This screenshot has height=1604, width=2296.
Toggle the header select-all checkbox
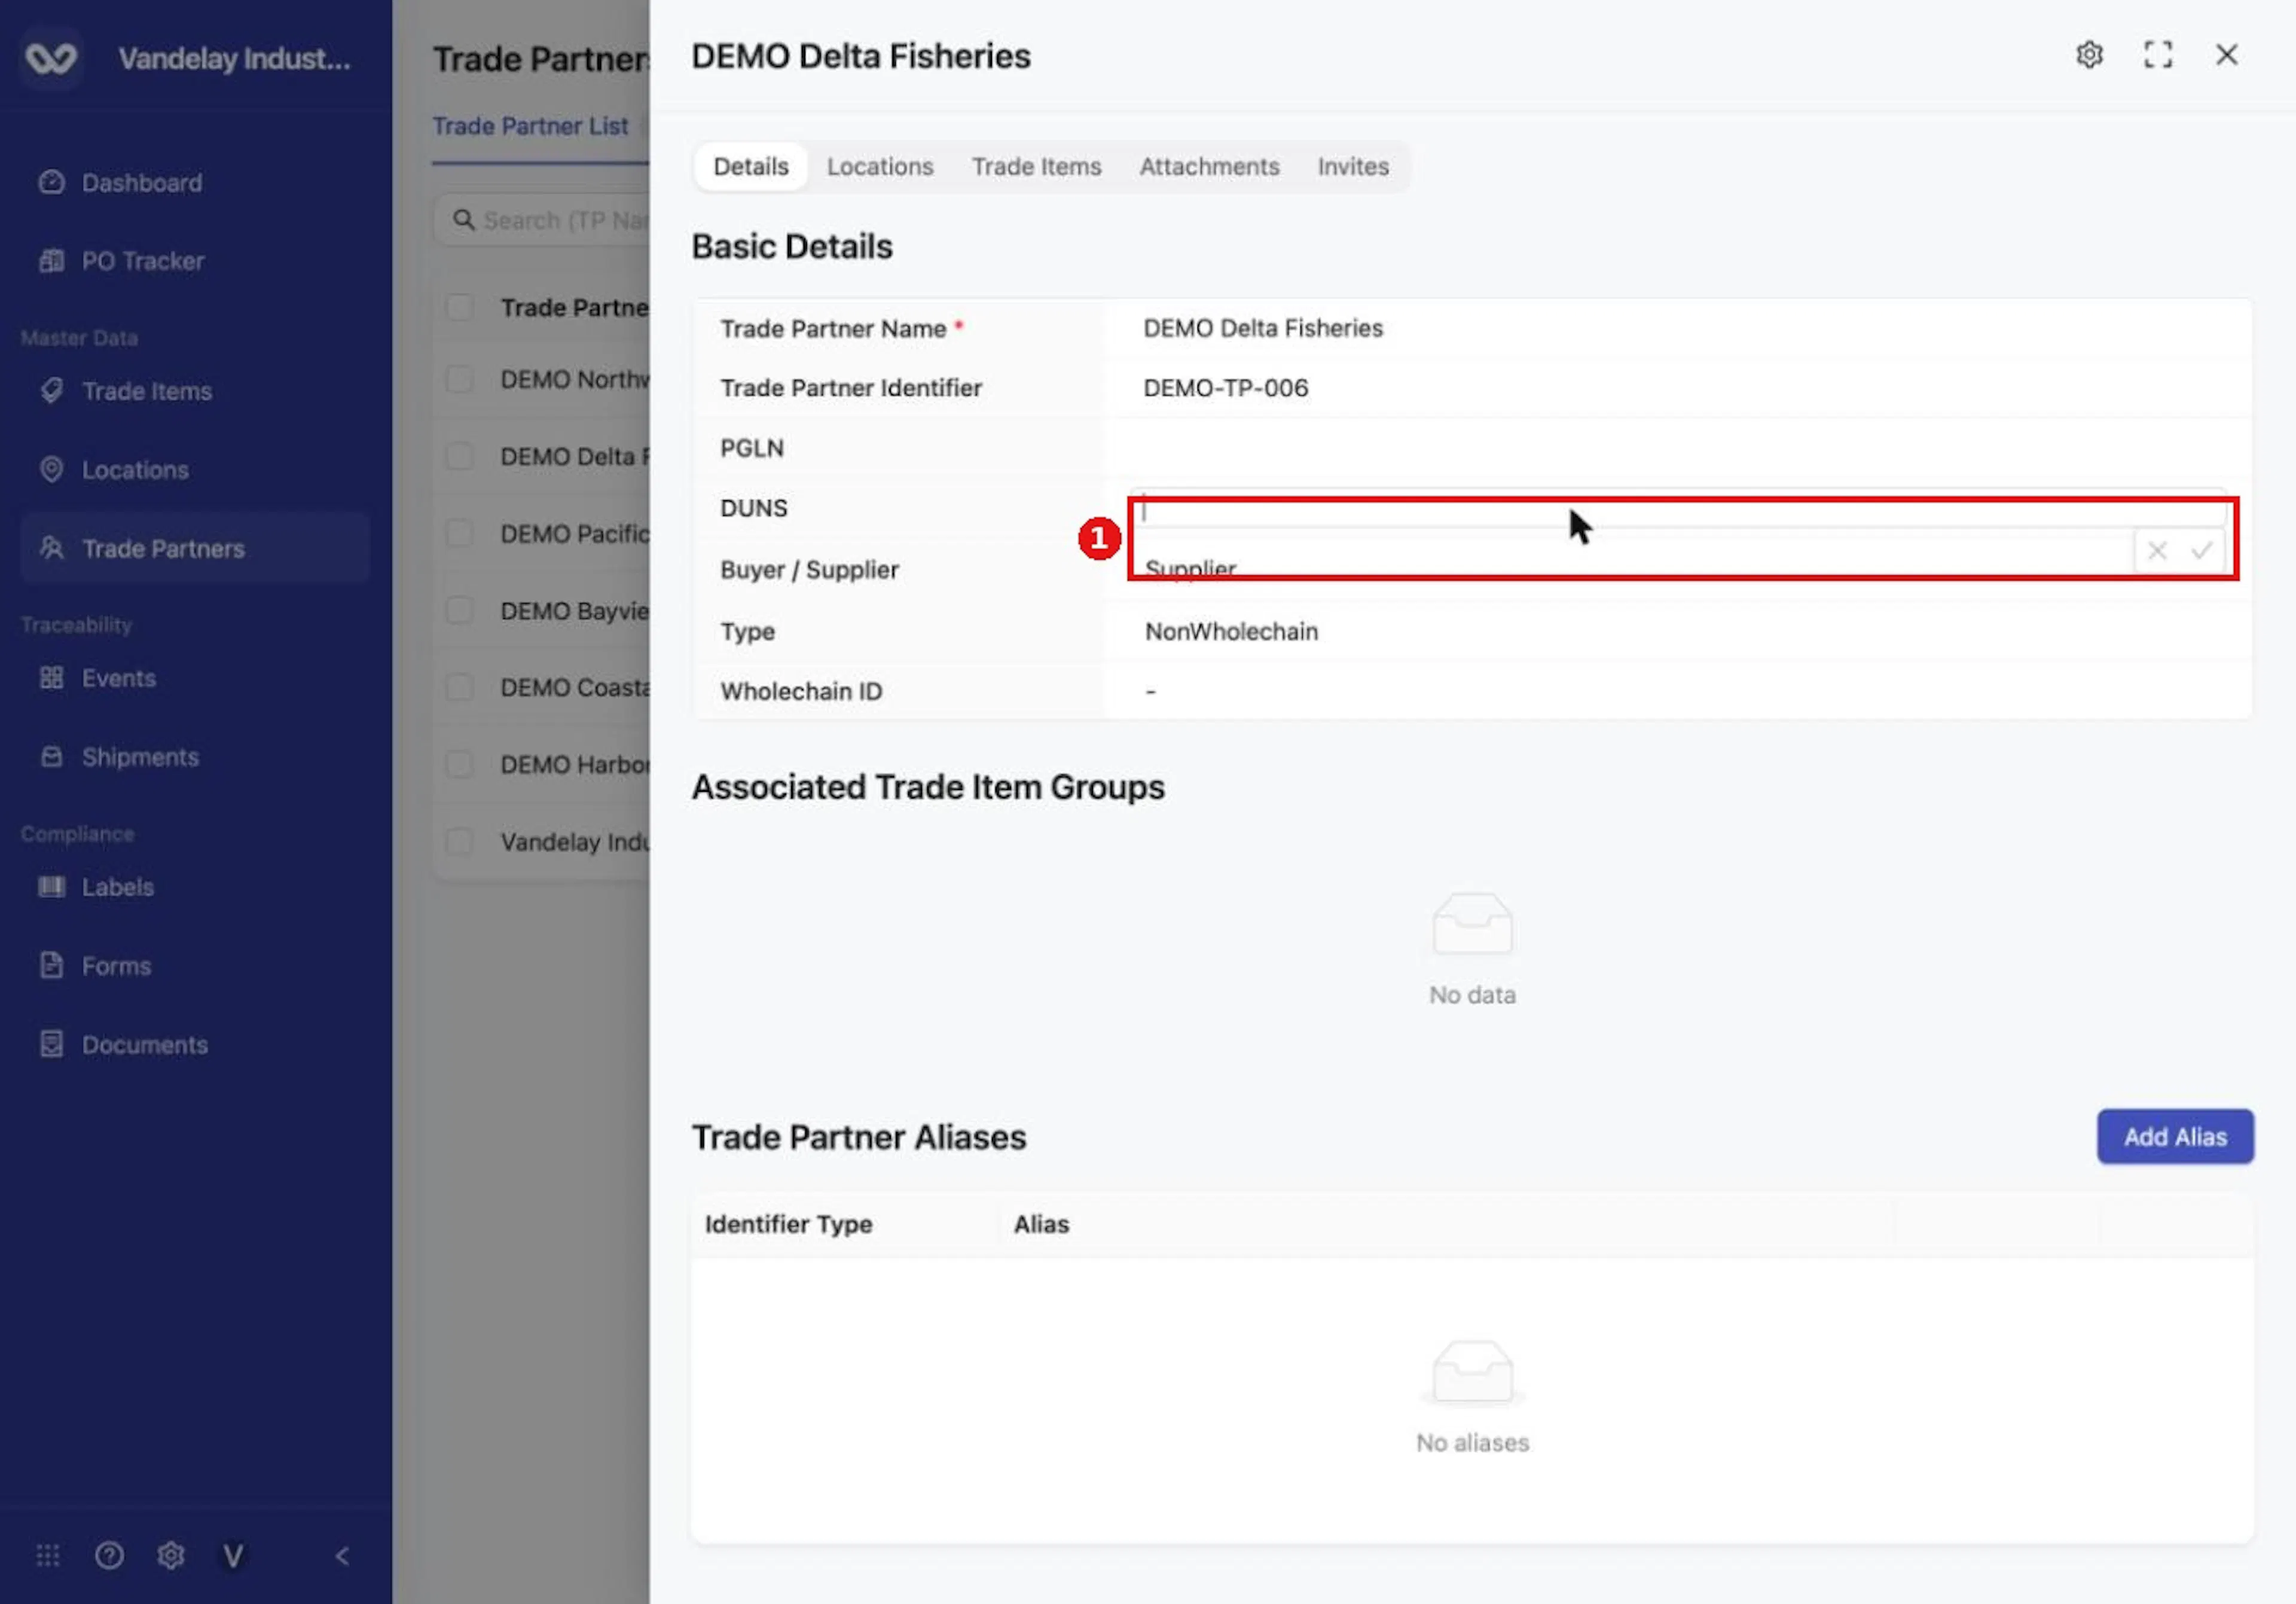click(x=460, y=307)
